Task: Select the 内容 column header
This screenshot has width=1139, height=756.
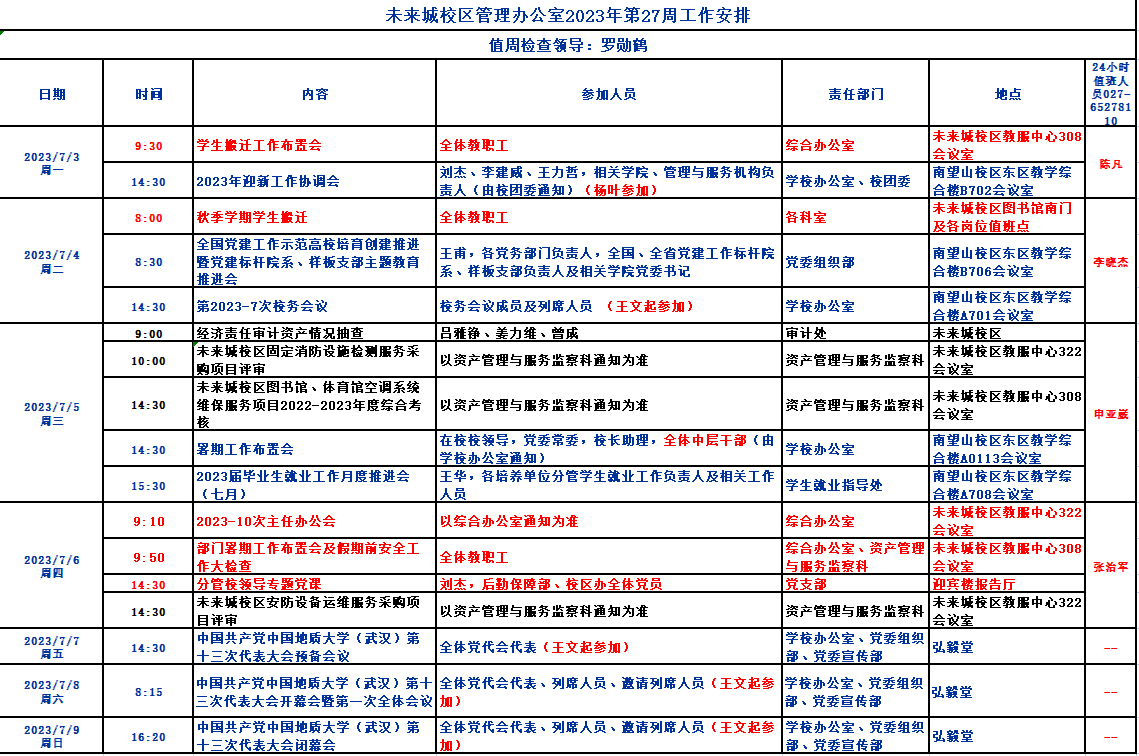Action: (315, 94)
